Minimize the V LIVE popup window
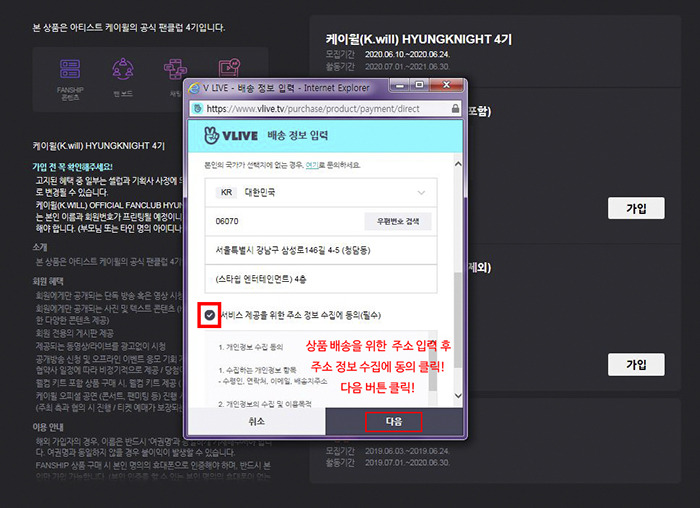This screenshot has width=700, height=508. click(x=400, y=85)
